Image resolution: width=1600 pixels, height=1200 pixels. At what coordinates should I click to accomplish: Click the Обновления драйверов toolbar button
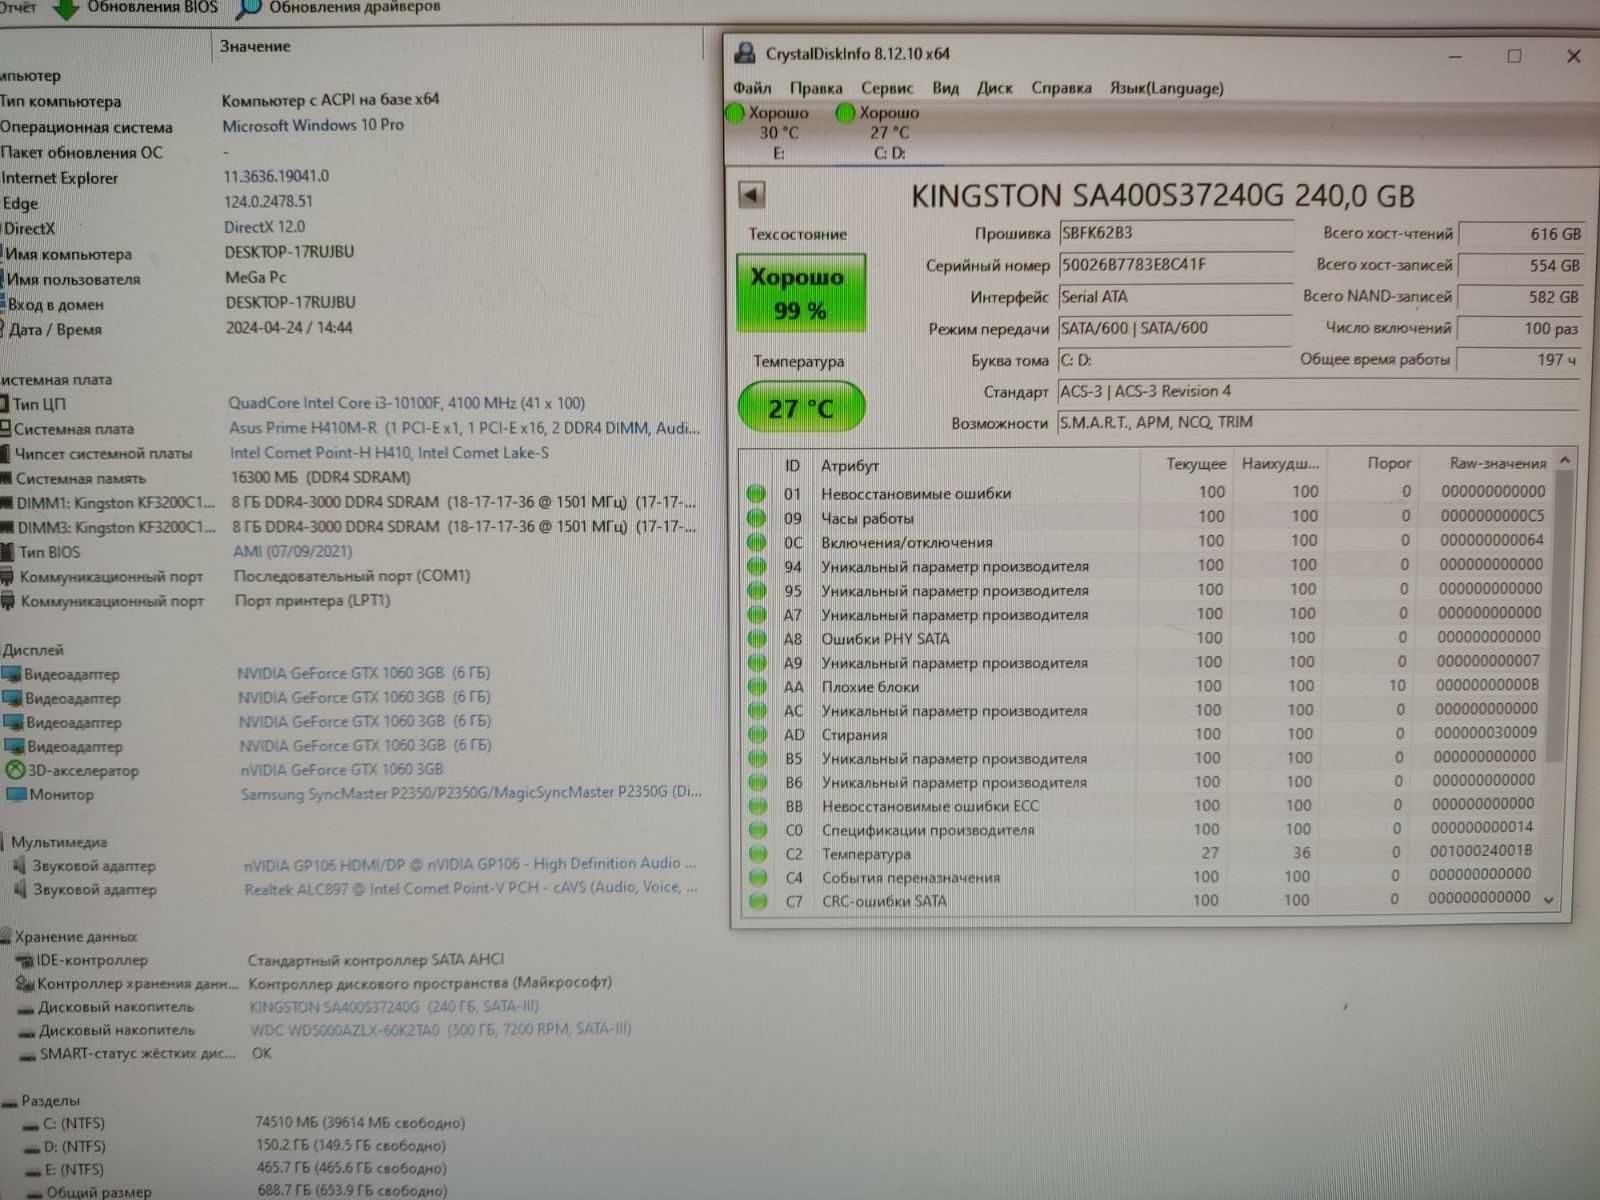pos(339,8)
